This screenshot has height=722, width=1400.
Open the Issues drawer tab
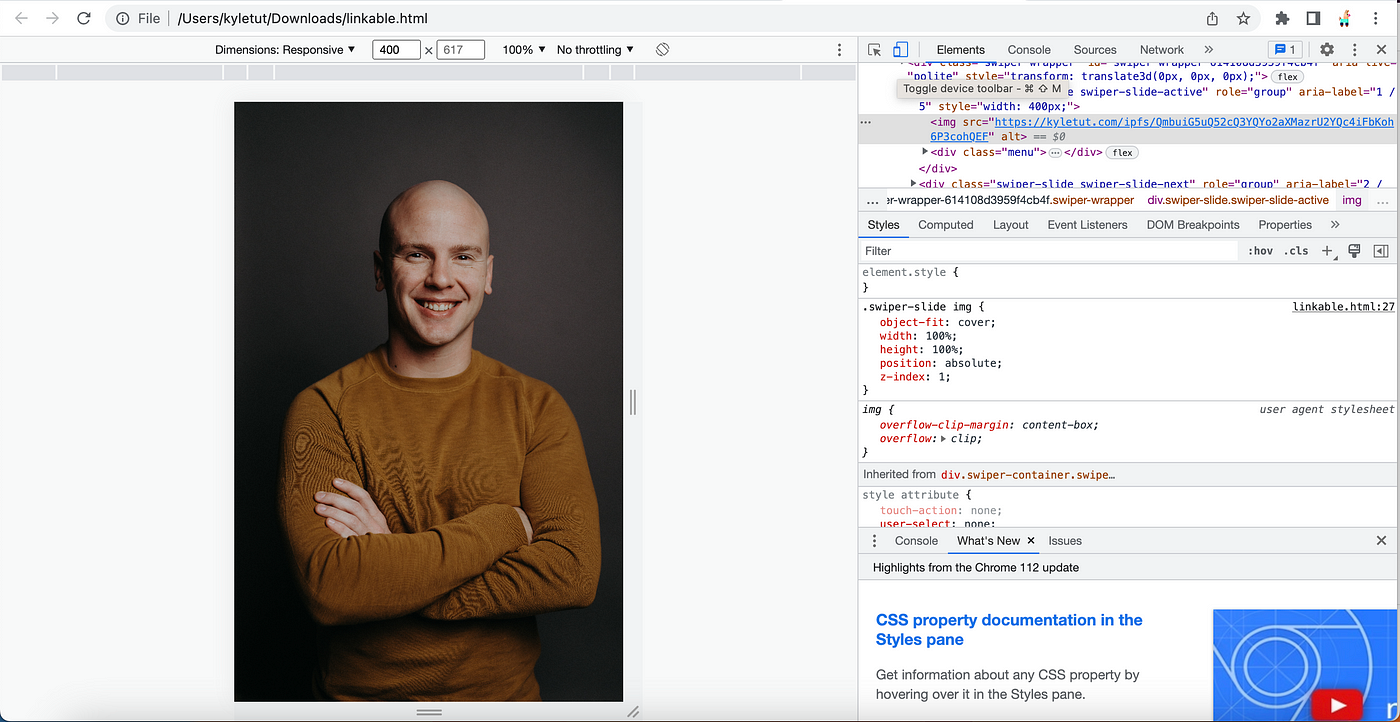(x=1065, y=541)
